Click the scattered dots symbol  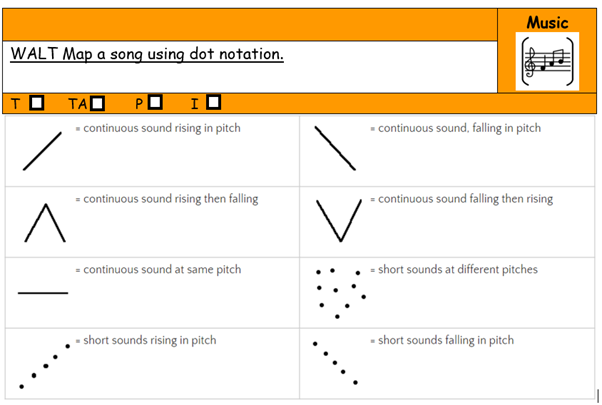coord(338,290)
